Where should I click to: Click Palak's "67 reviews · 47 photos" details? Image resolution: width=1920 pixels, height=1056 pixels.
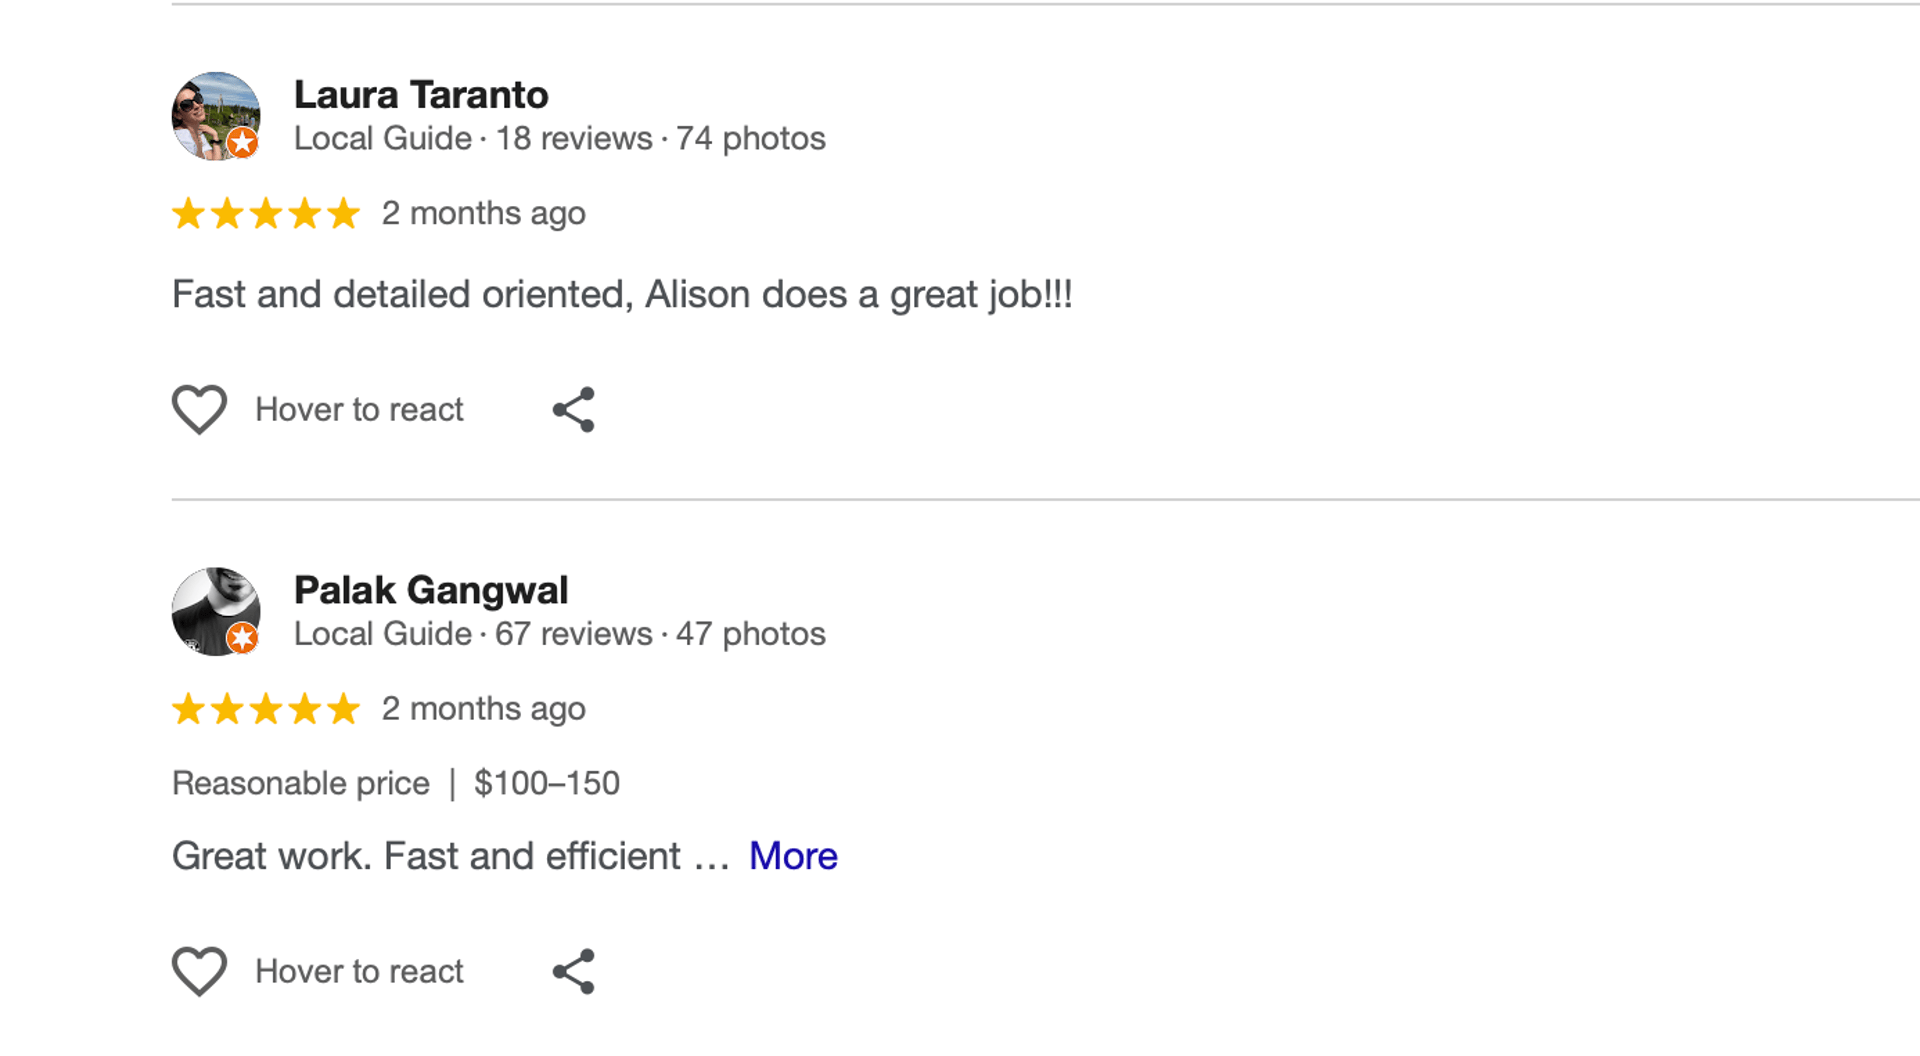click(660, 634)
